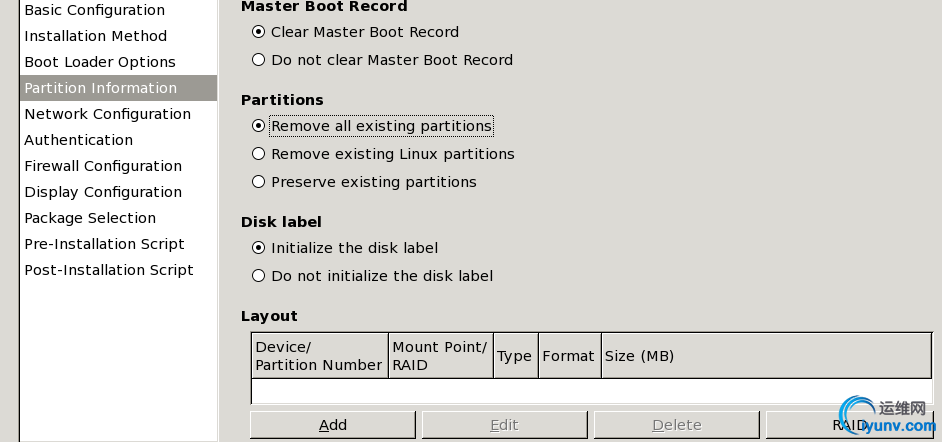The width and height of the screenshot is (942, 442).
Task: Go to Package Selection
Action: [90, 218]
